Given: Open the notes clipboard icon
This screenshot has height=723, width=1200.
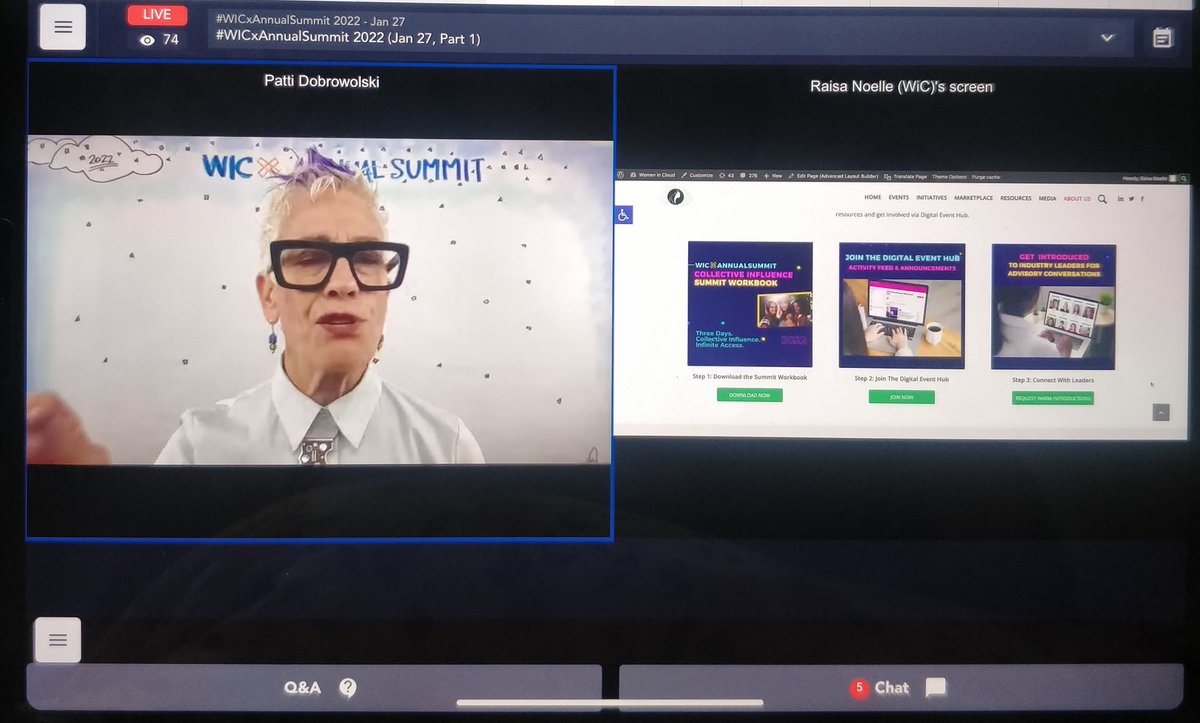Looking at the screenshot, I should point(1162,38).
